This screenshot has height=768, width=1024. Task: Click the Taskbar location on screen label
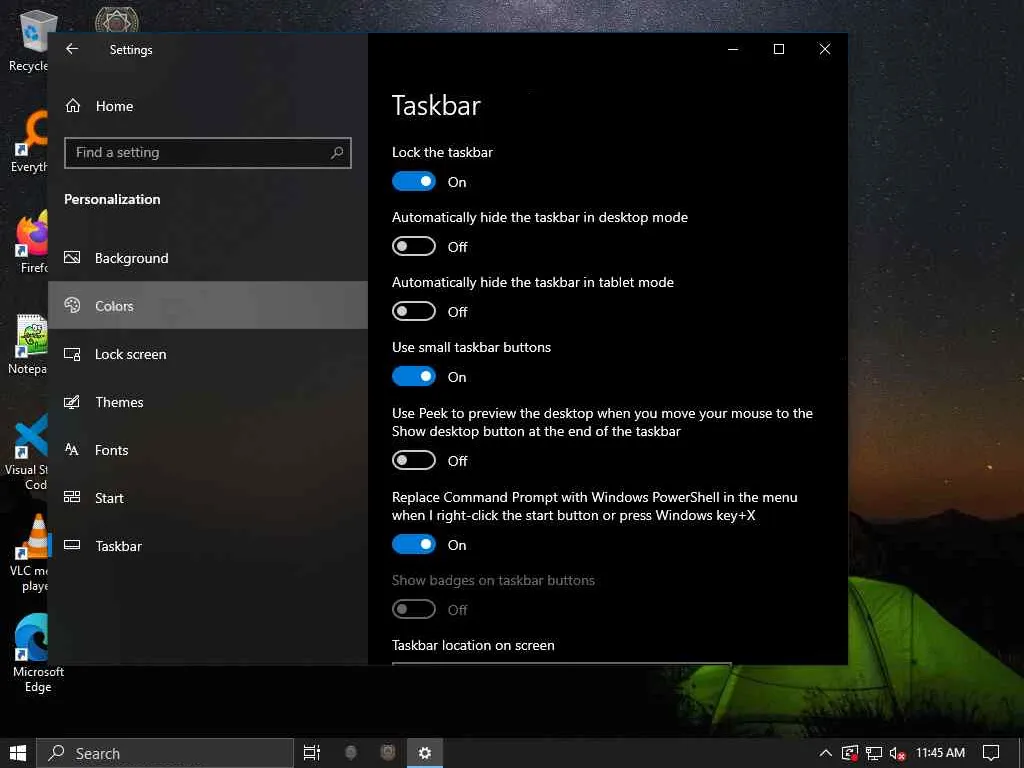[473, 645]
